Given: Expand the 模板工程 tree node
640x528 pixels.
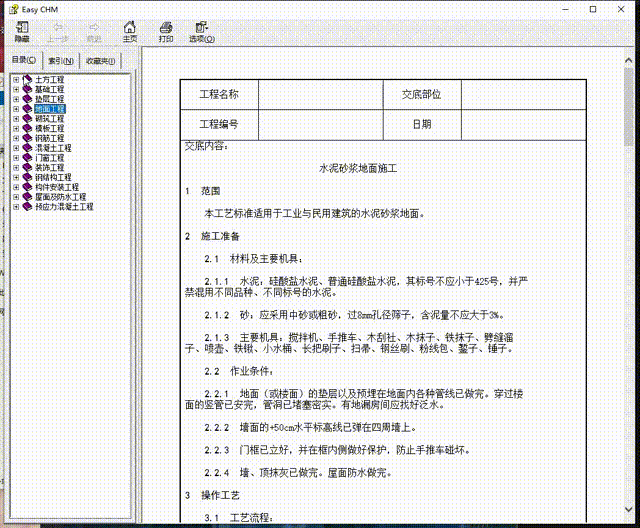Looking at the screenshot, I should (x=16, y=129).
